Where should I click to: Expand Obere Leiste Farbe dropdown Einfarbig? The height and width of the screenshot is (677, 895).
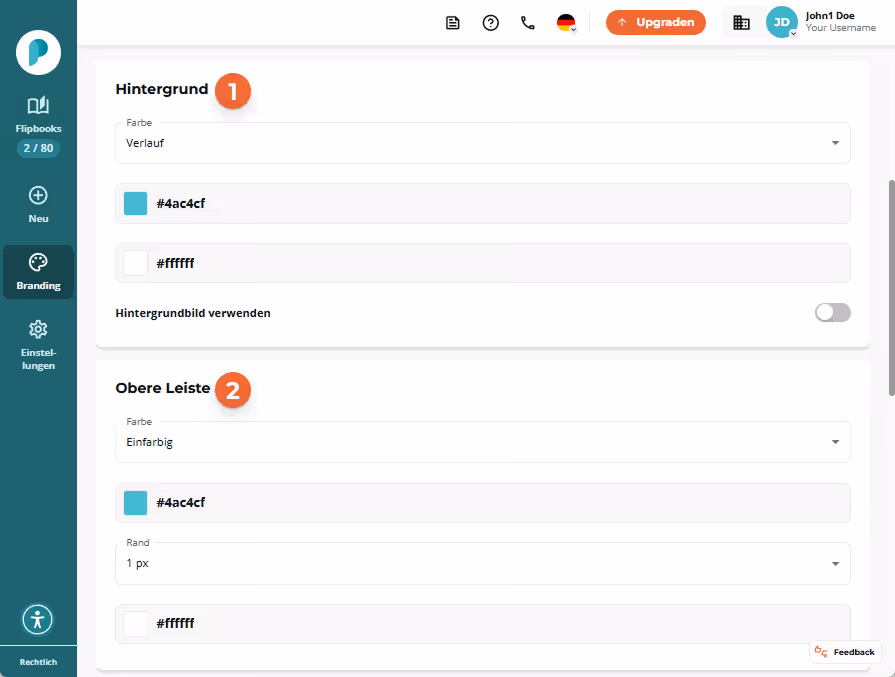tap(483, 442)
